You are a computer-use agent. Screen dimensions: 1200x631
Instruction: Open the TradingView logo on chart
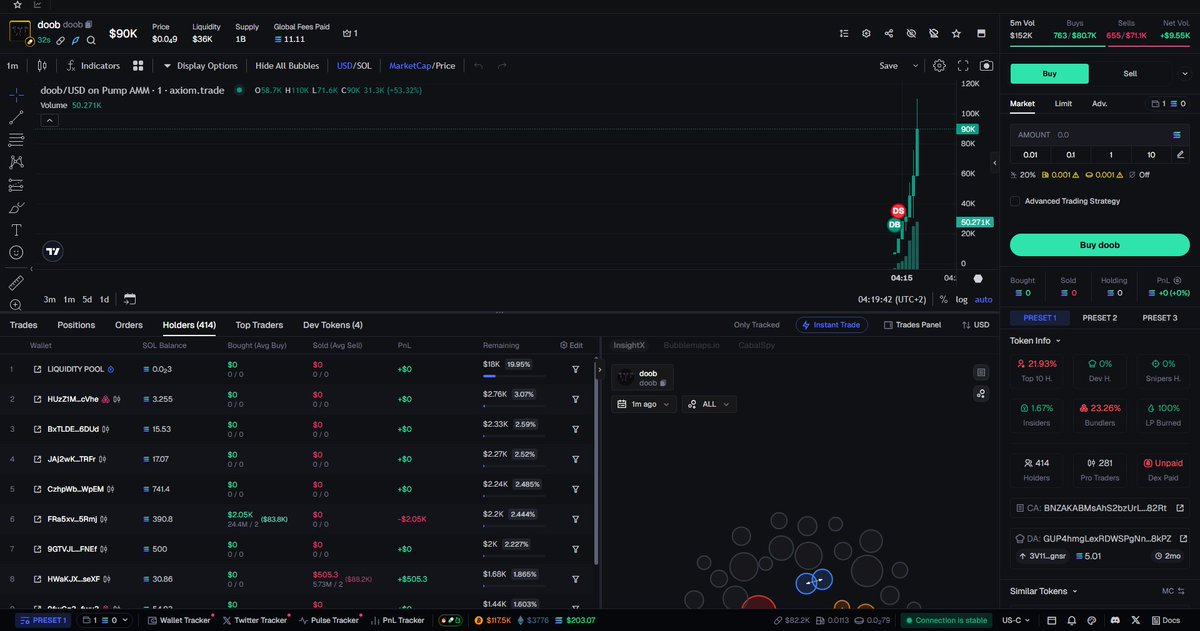pos(54,252)
